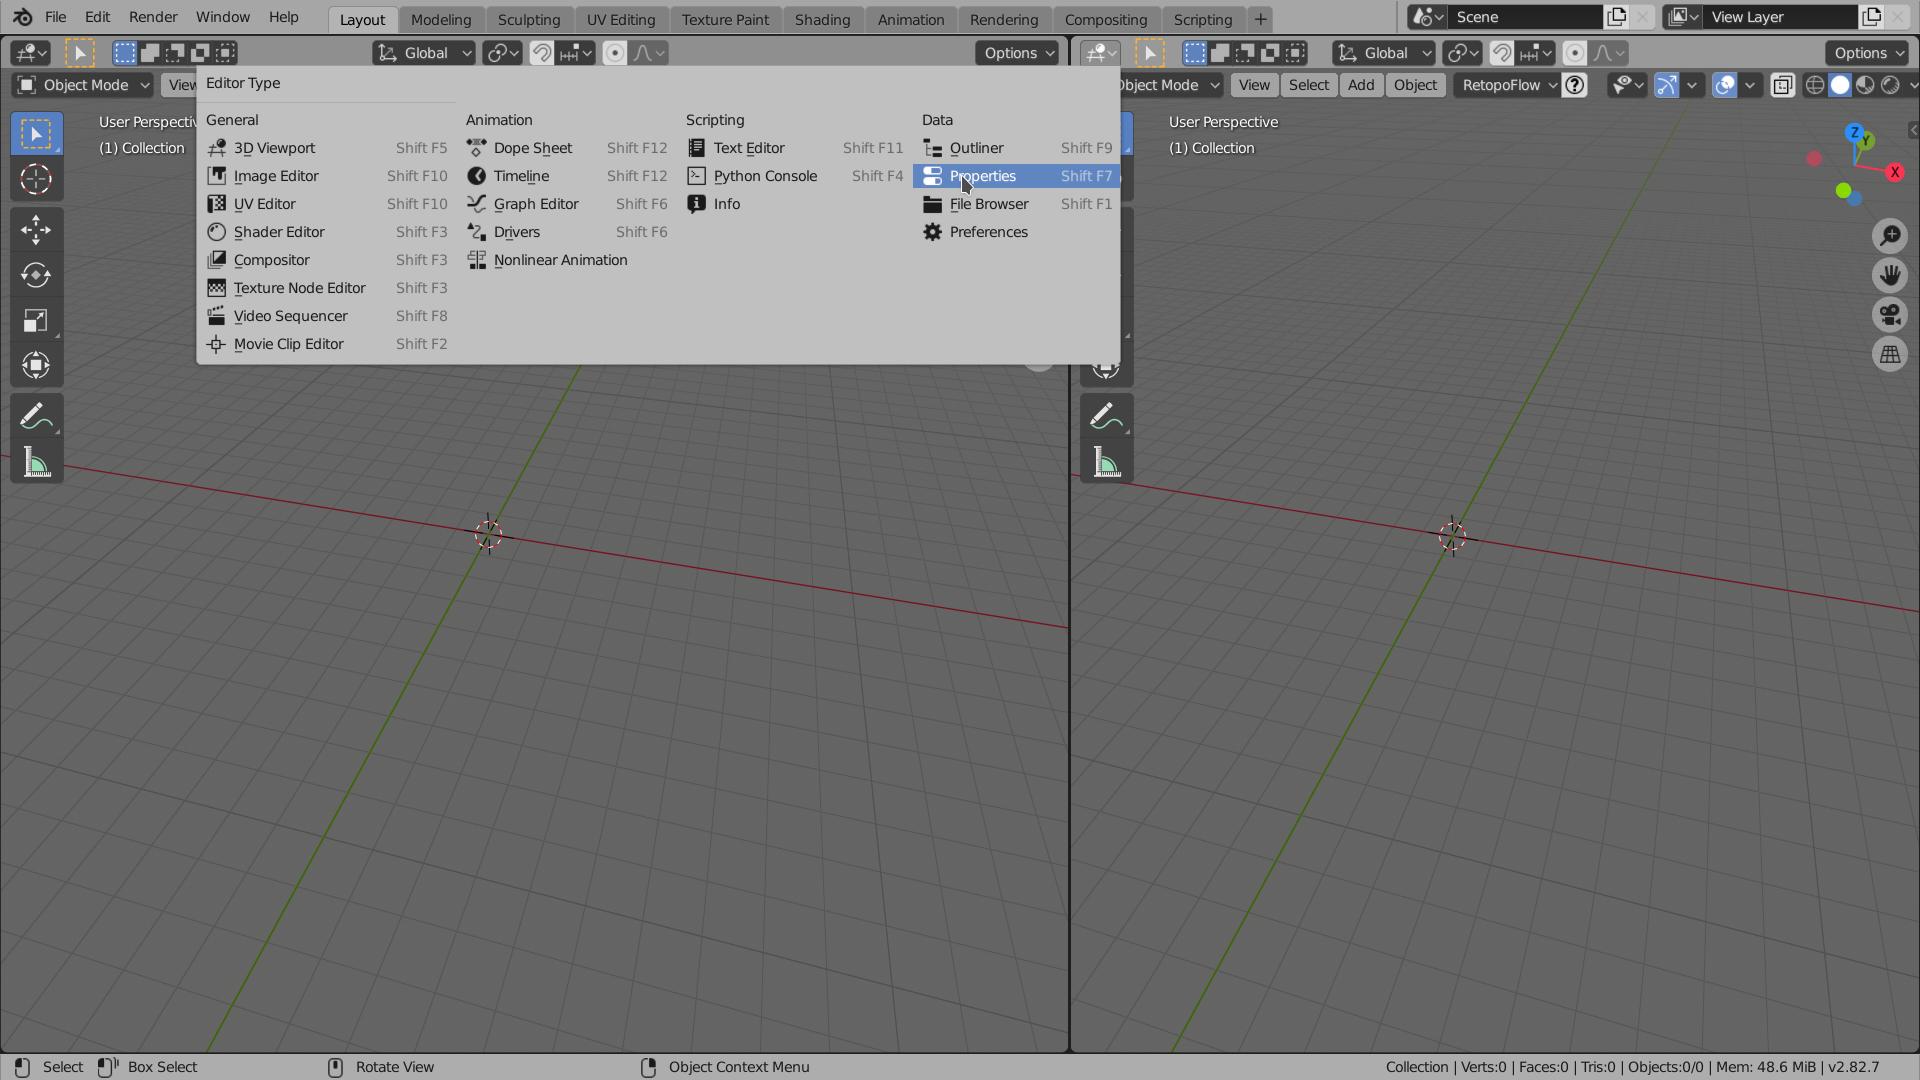Select the Measure tool in right viewport
The height and width of the screenshot is (1080, 1920).
tap(1106, 462)
